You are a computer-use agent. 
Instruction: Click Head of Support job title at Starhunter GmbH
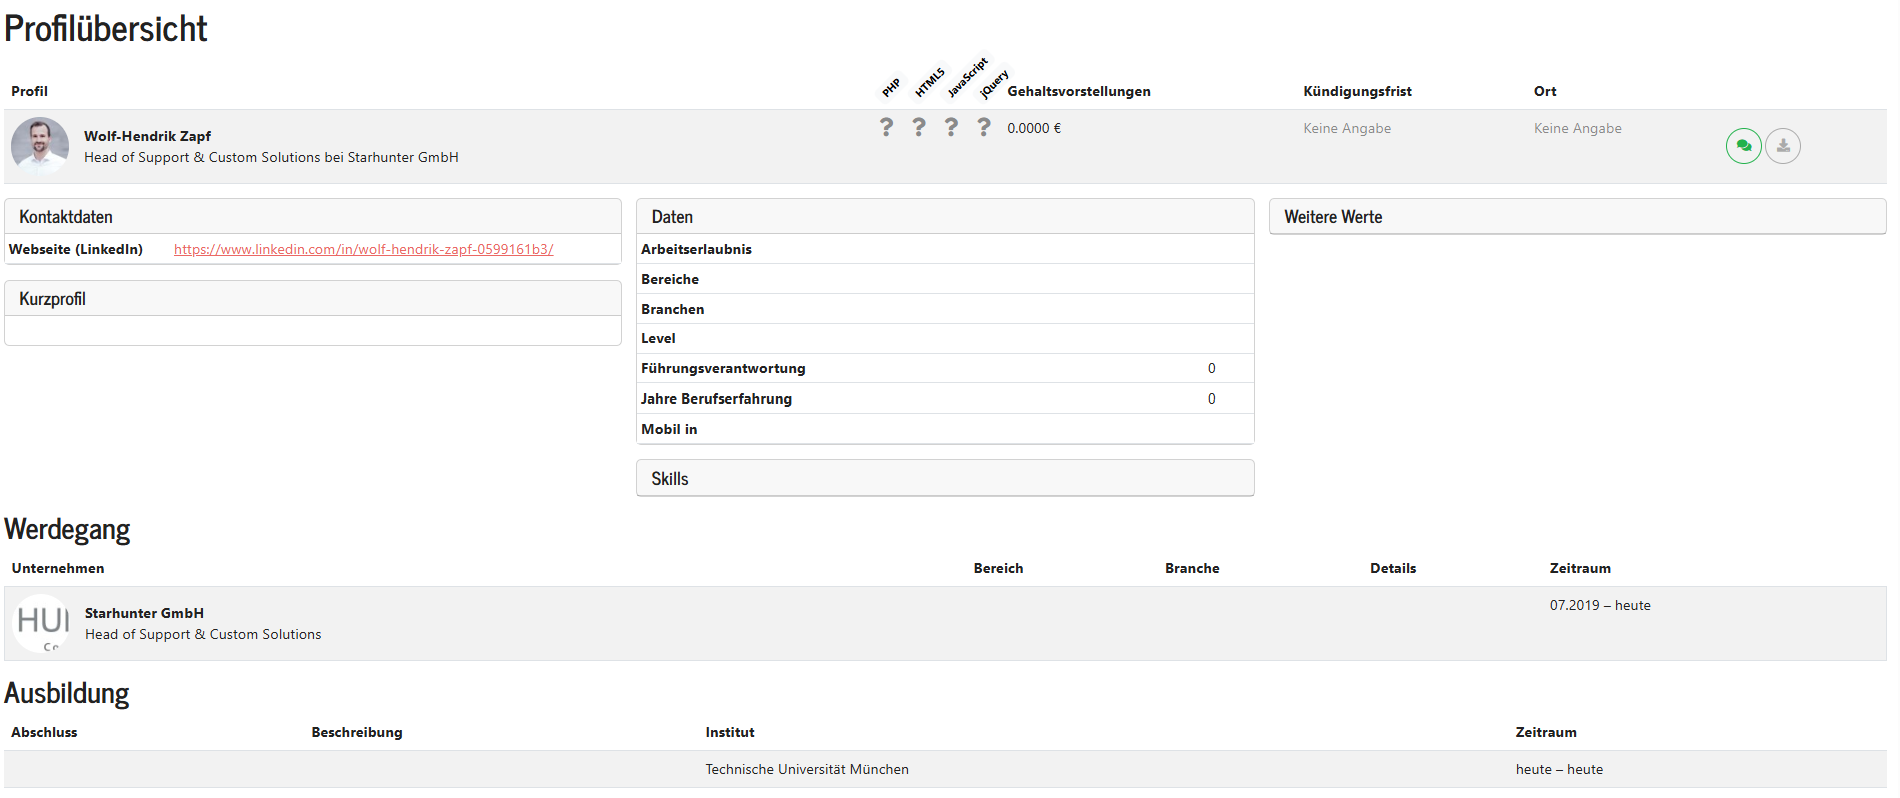click(271, 157)
